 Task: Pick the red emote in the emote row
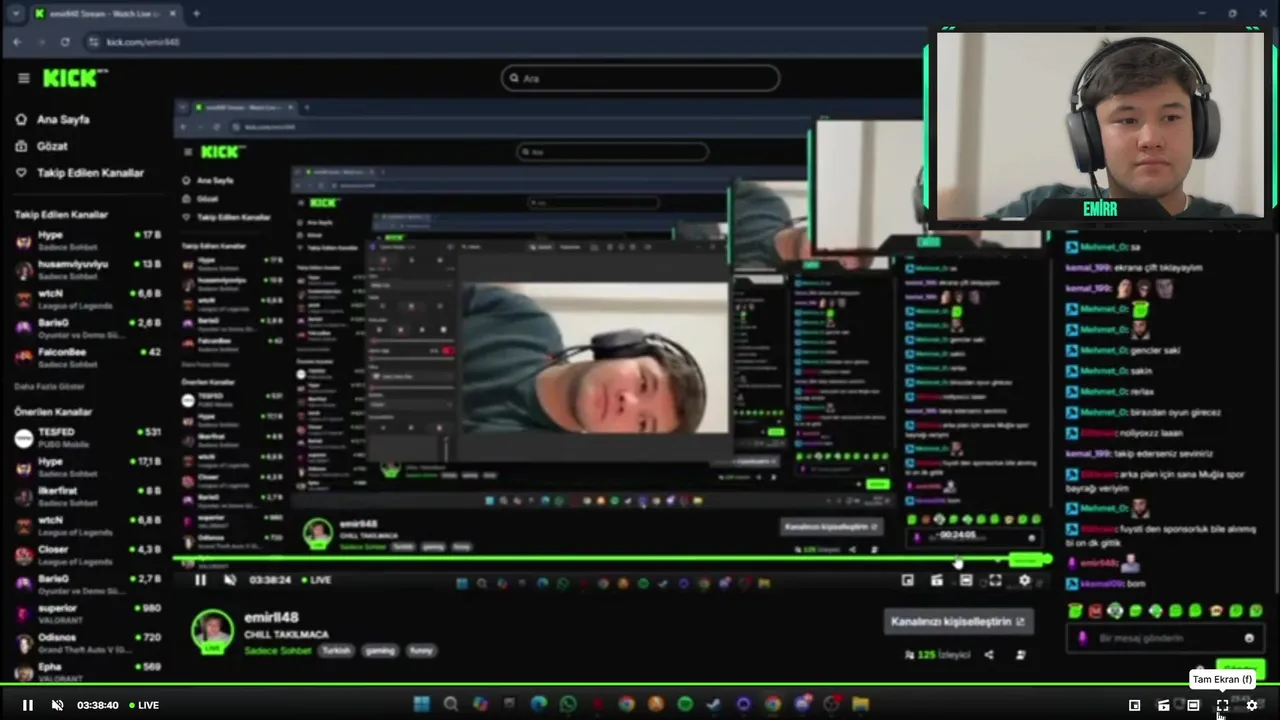1095,610
